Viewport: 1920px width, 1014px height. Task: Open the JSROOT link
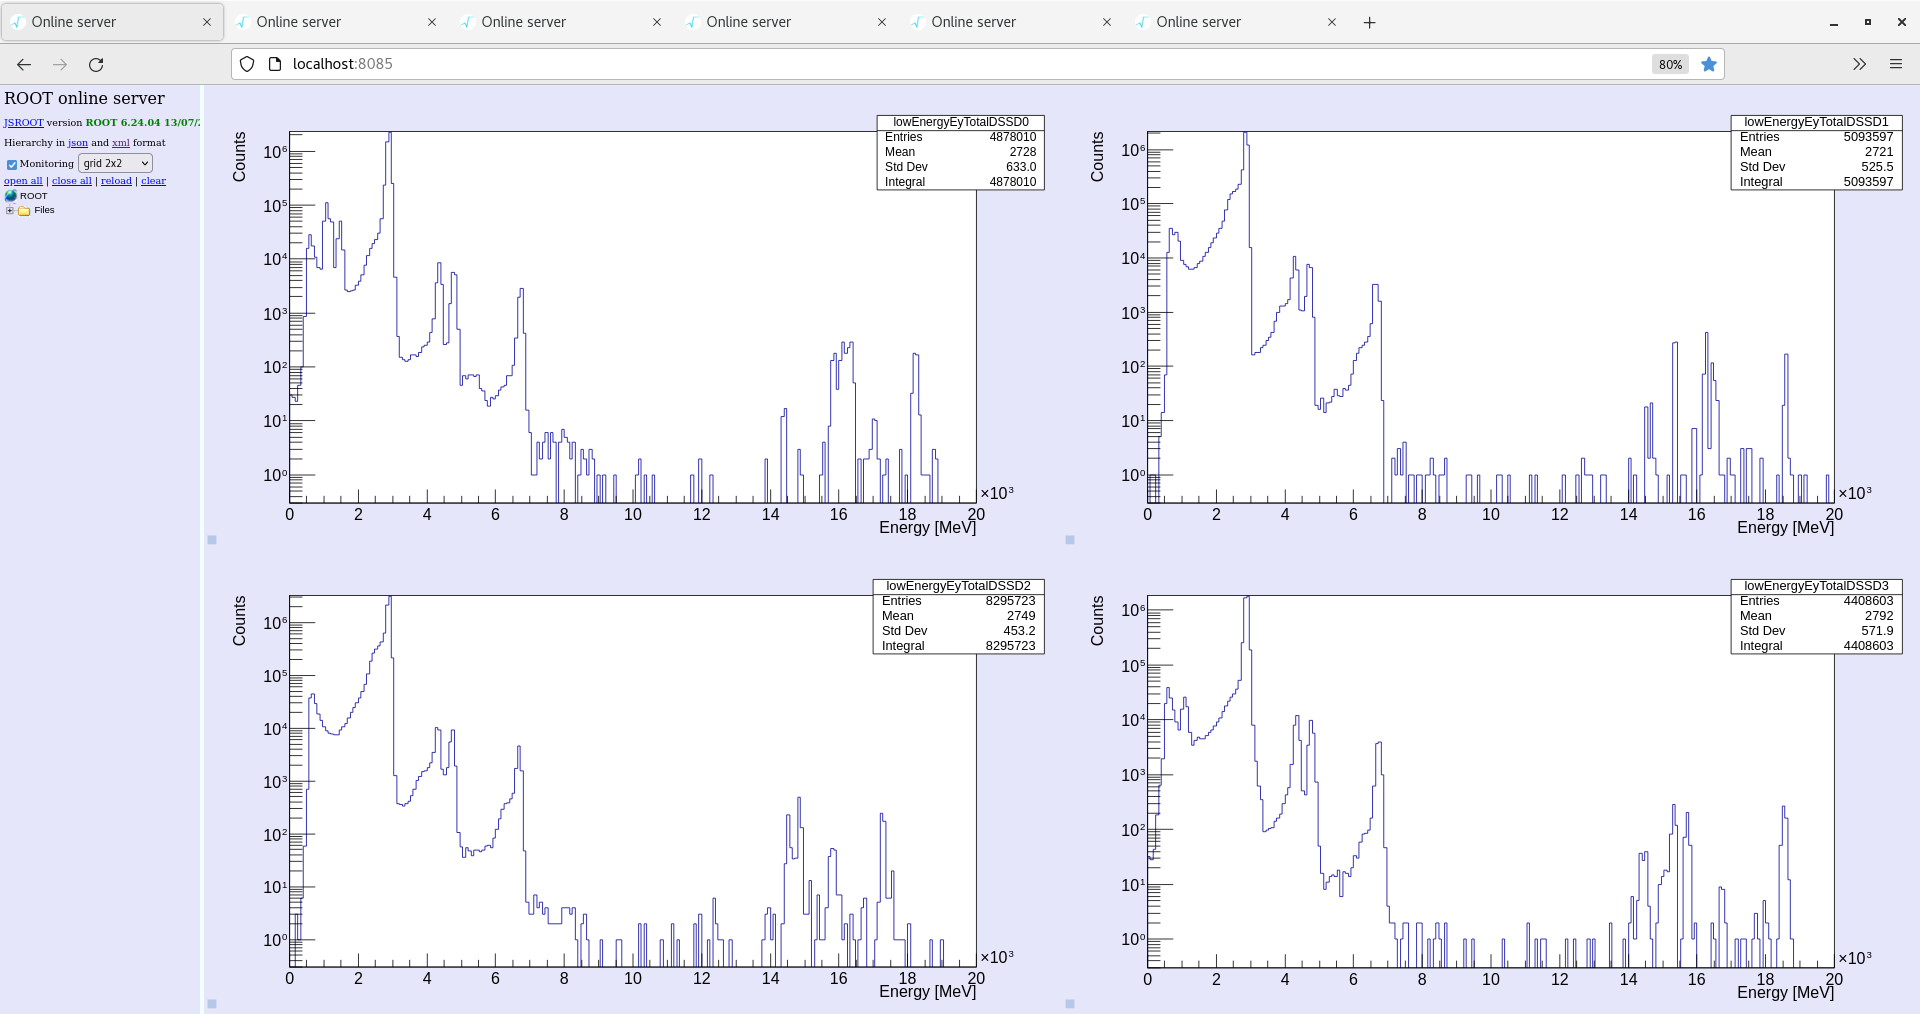click(x=23, y=123)
